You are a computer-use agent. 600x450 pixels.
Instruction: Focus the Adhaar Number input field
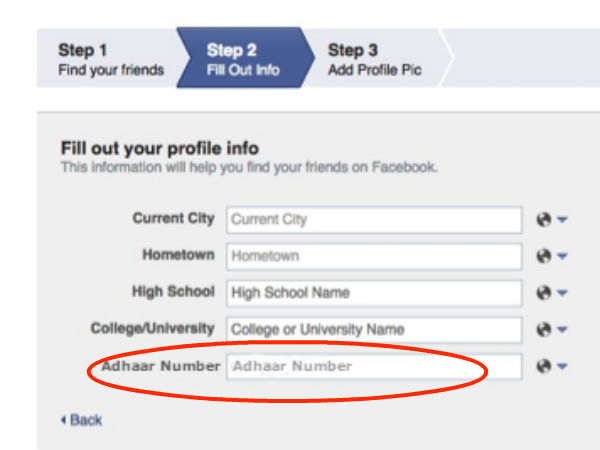(374, 367)
